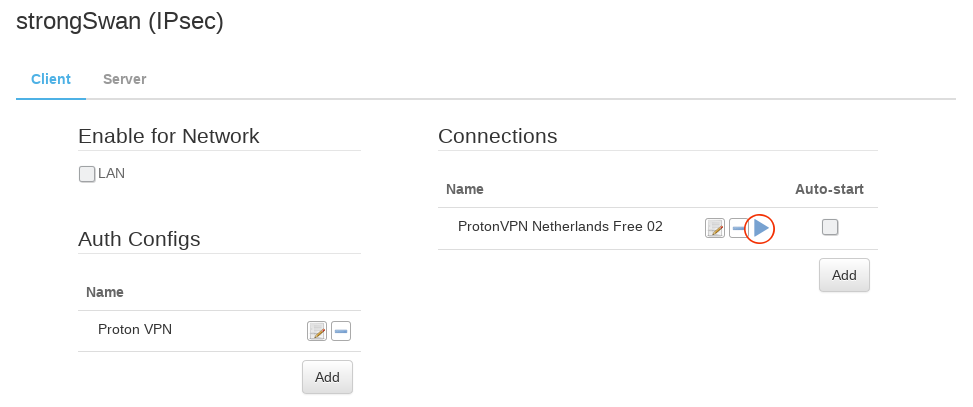Toggle Auto-start for ProtonVPN Netherlands connection
Viewport: 973px width, 407px height.
[830, 228]
